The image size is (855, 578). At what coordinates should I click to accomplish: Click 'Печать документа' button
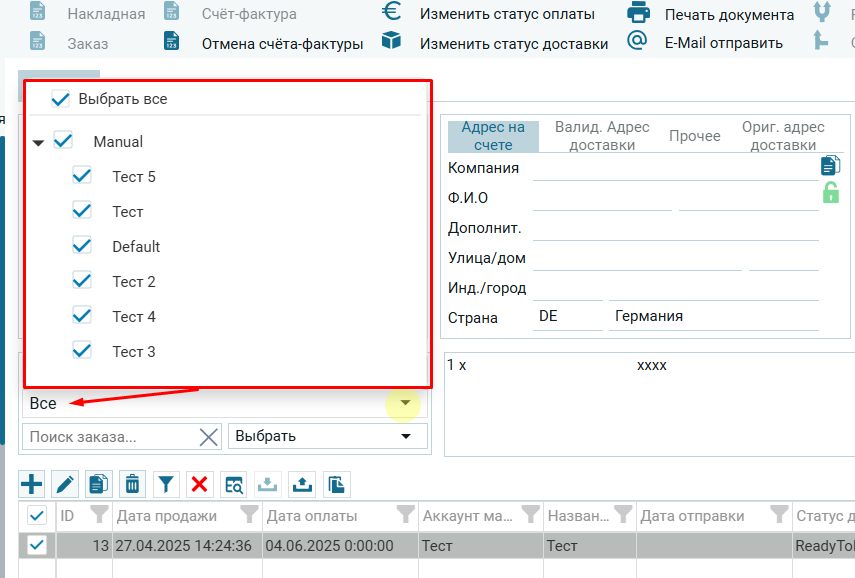tap(729, 15)
